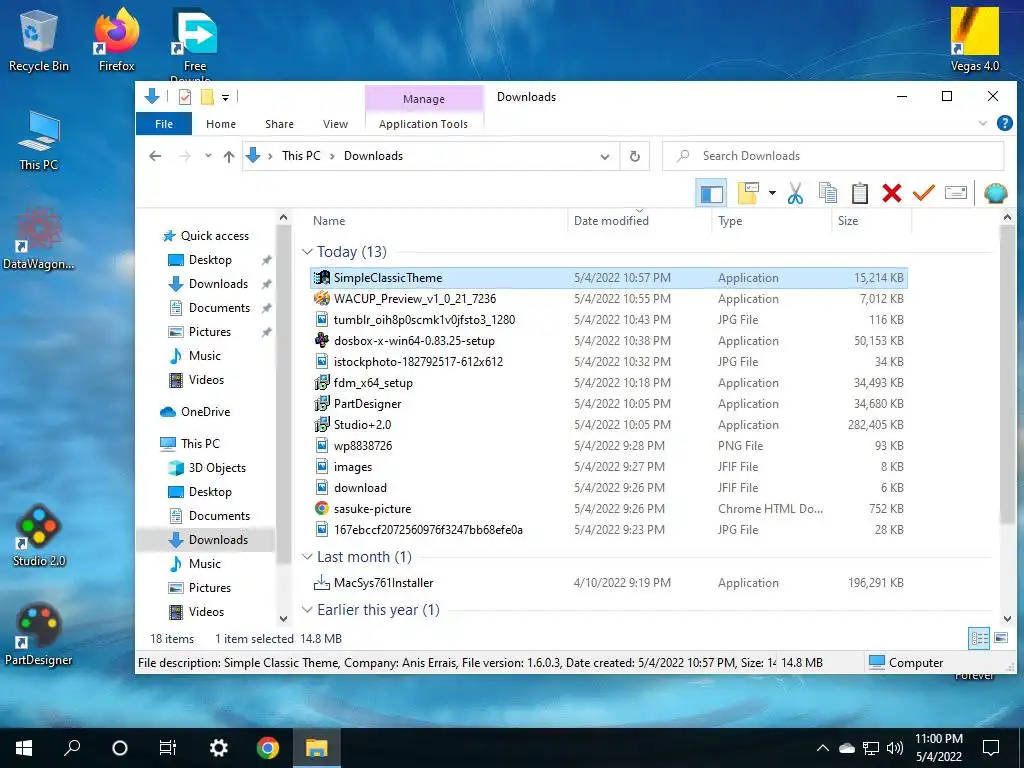
Task: Select This PC in navigation pane
Action: coord(200,444)
